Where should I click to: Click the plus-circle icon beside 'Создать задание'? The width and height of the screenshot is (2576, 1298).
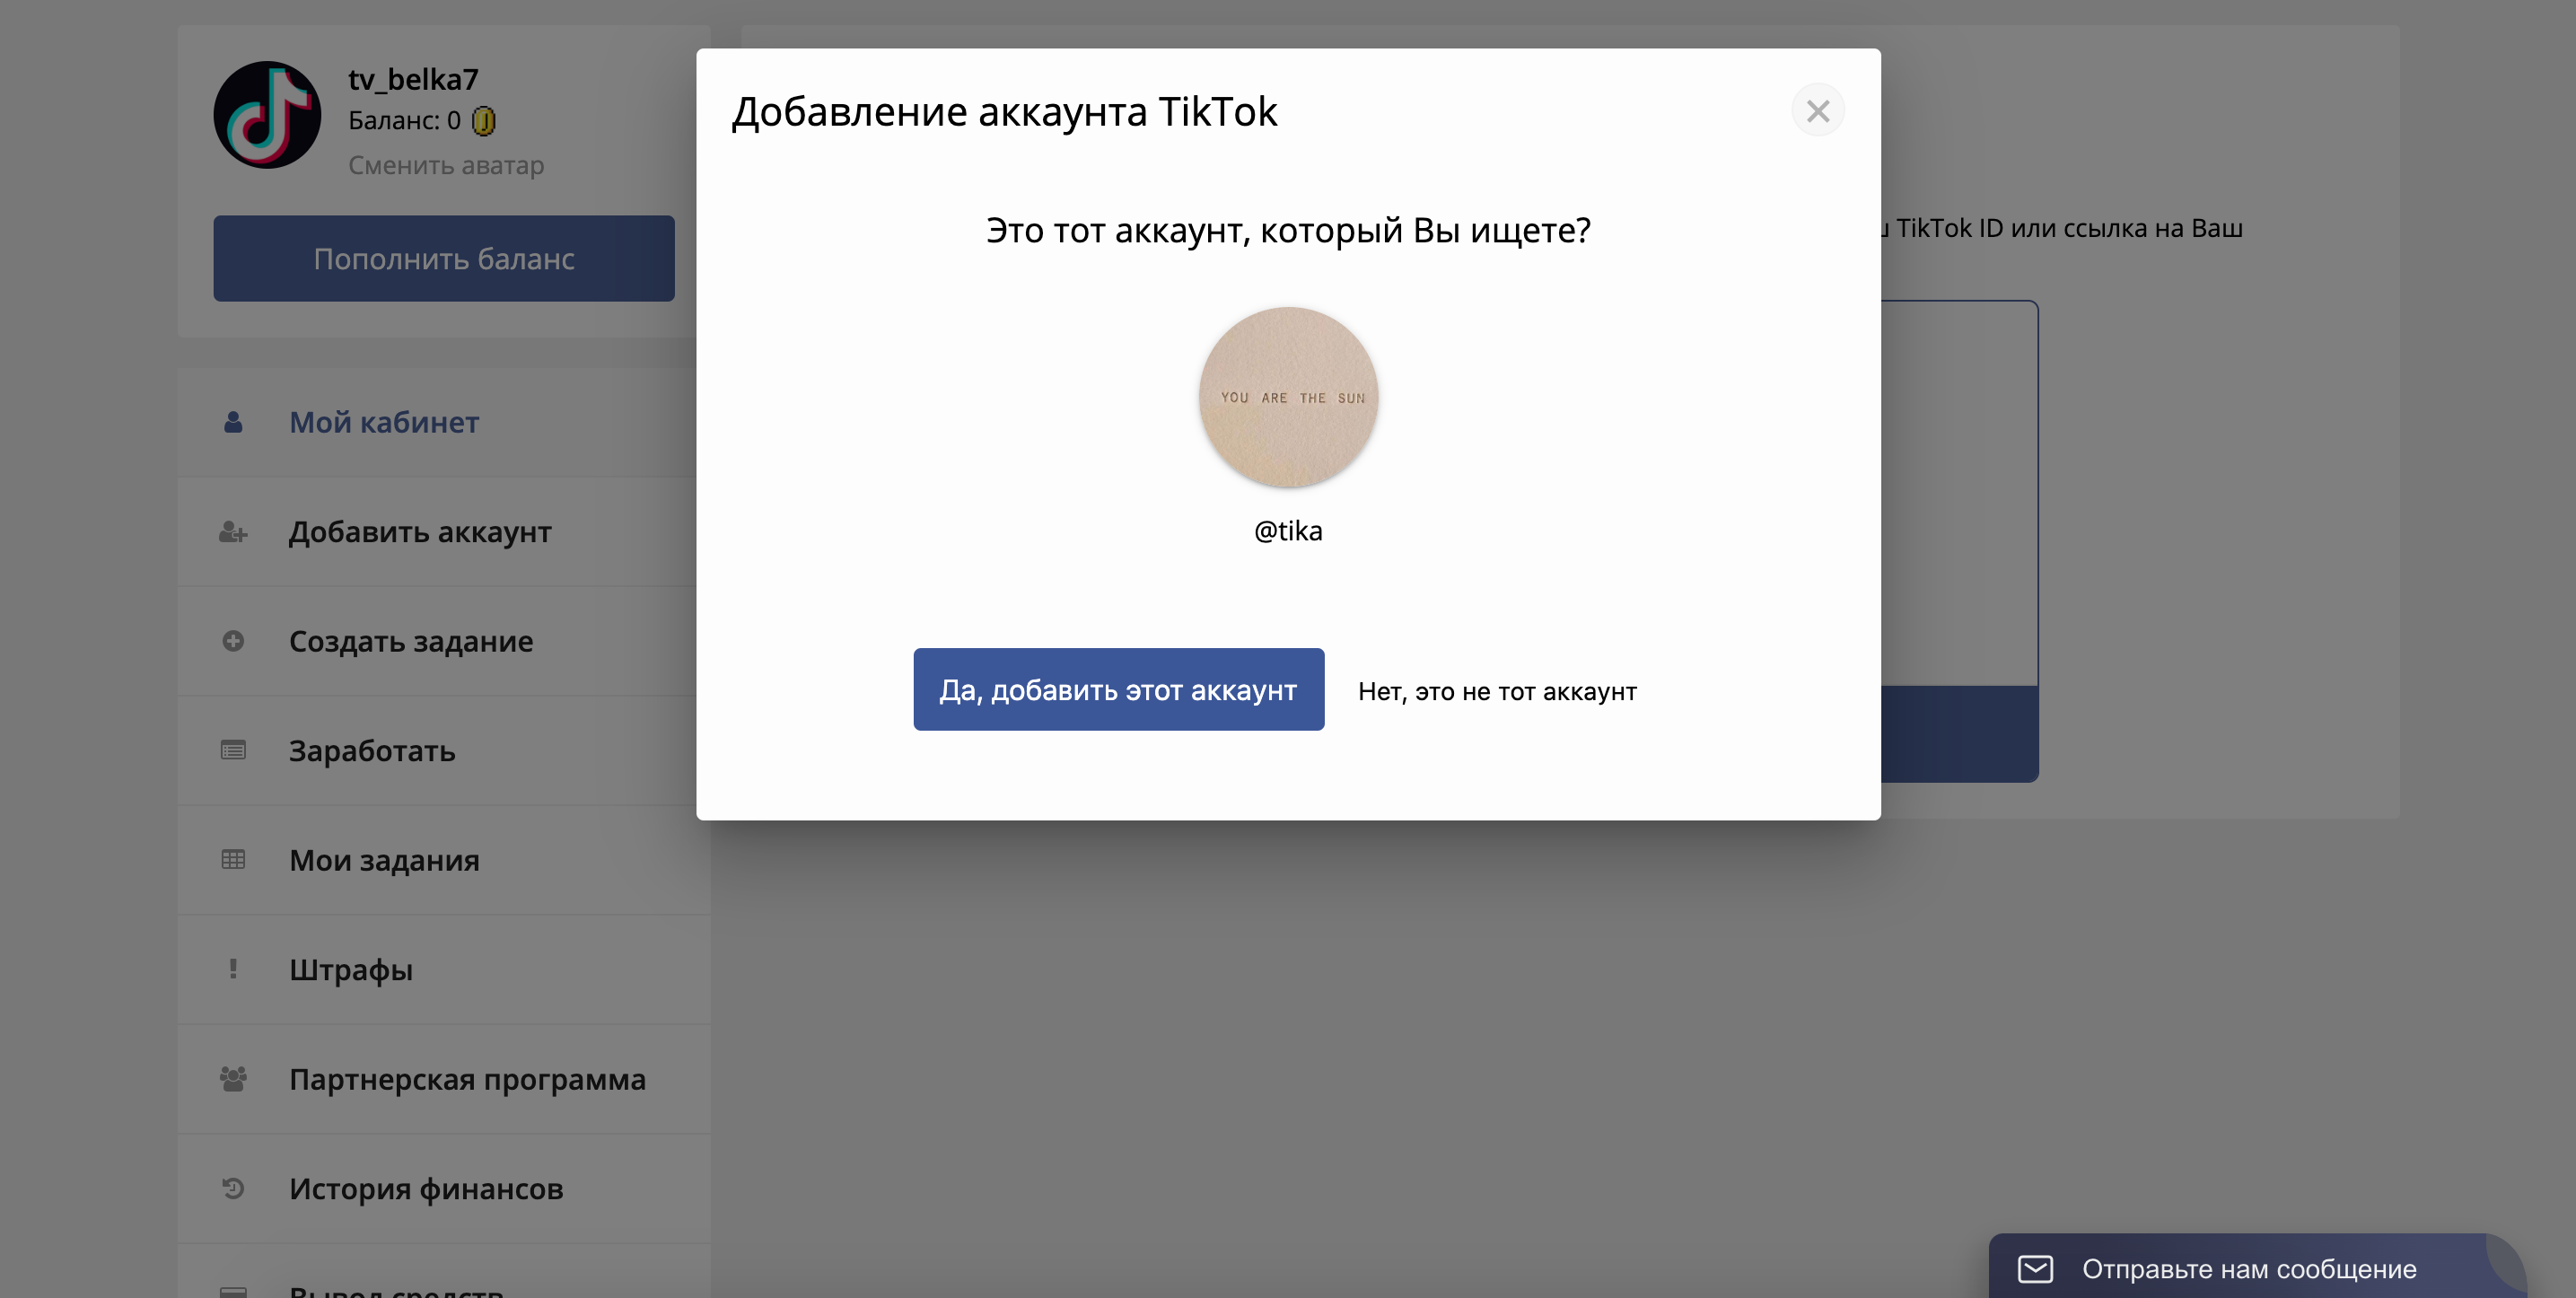(x=233, y=641)
